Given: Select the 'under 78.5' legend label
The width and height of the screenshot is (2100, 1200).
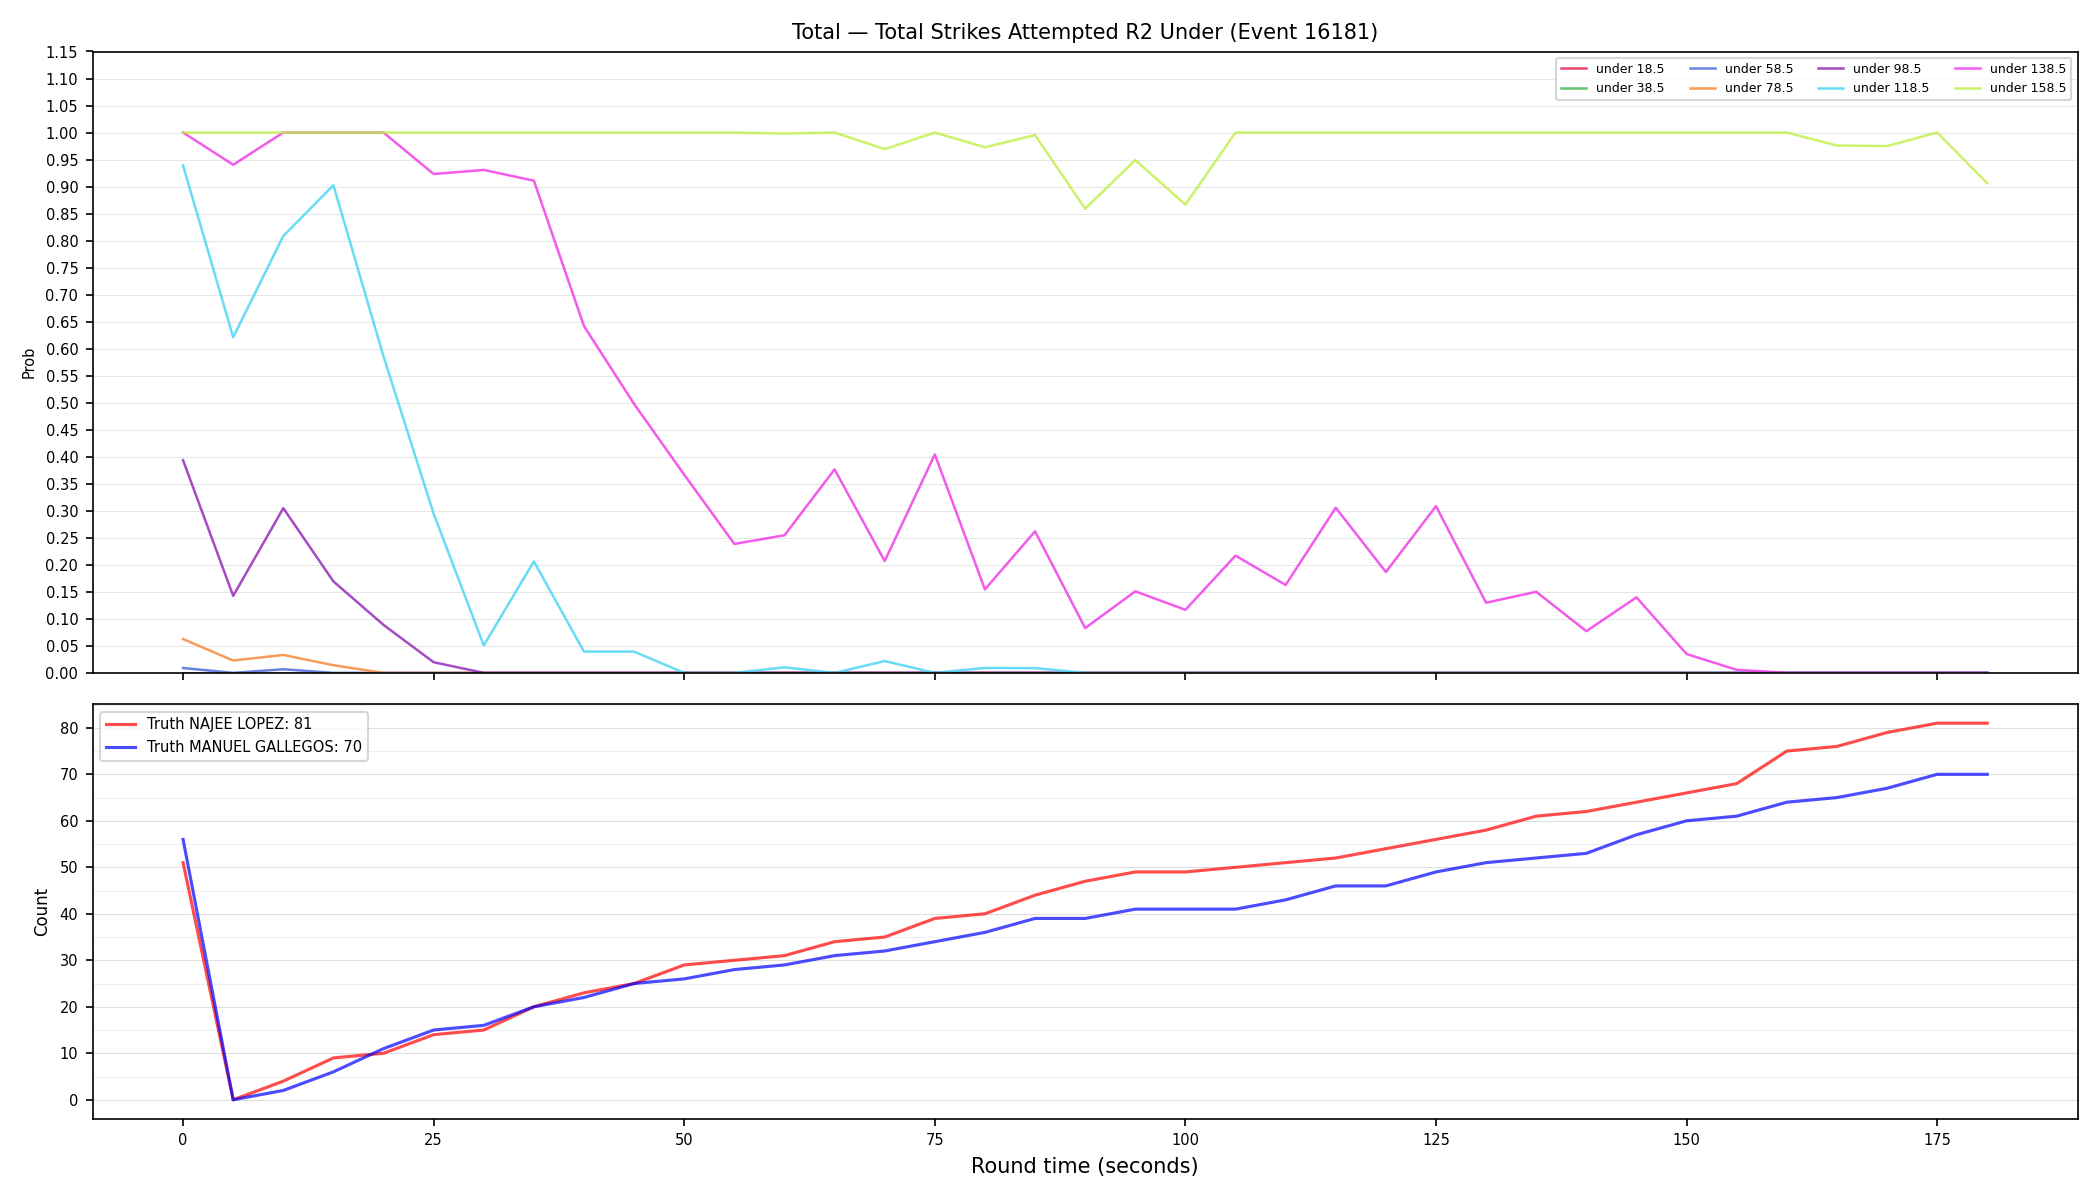Looking at the screenshot, I should tap(1758, 88).
